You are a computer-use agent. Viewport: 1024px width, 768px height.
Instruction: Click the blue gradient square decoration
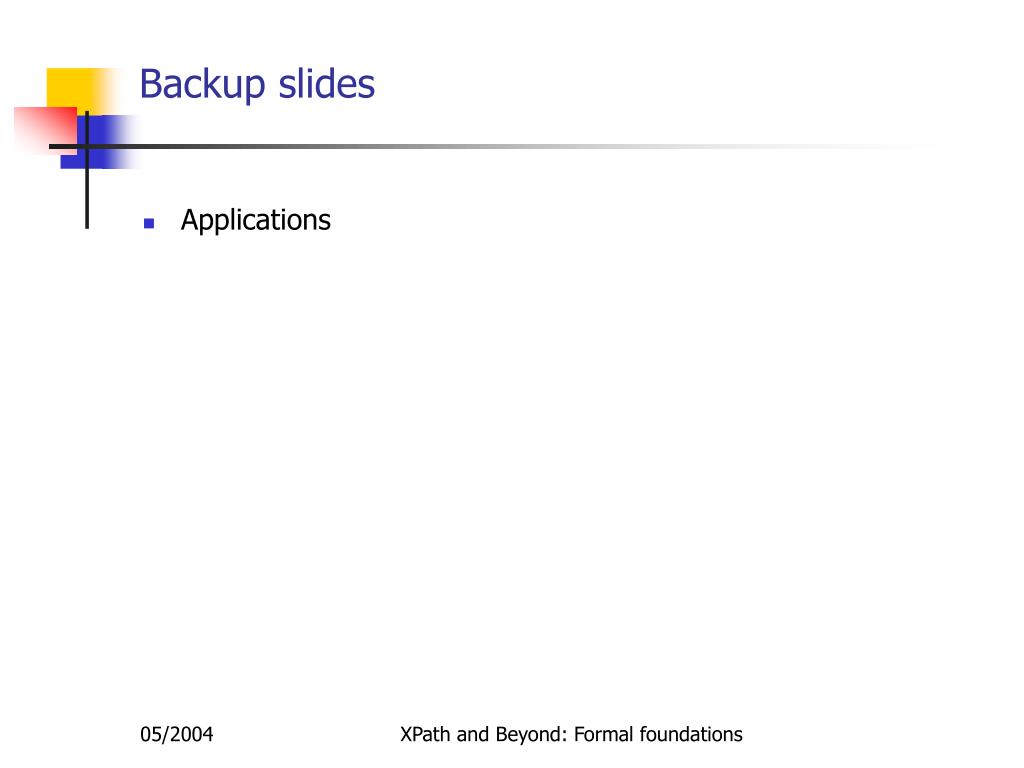(99, 142)
